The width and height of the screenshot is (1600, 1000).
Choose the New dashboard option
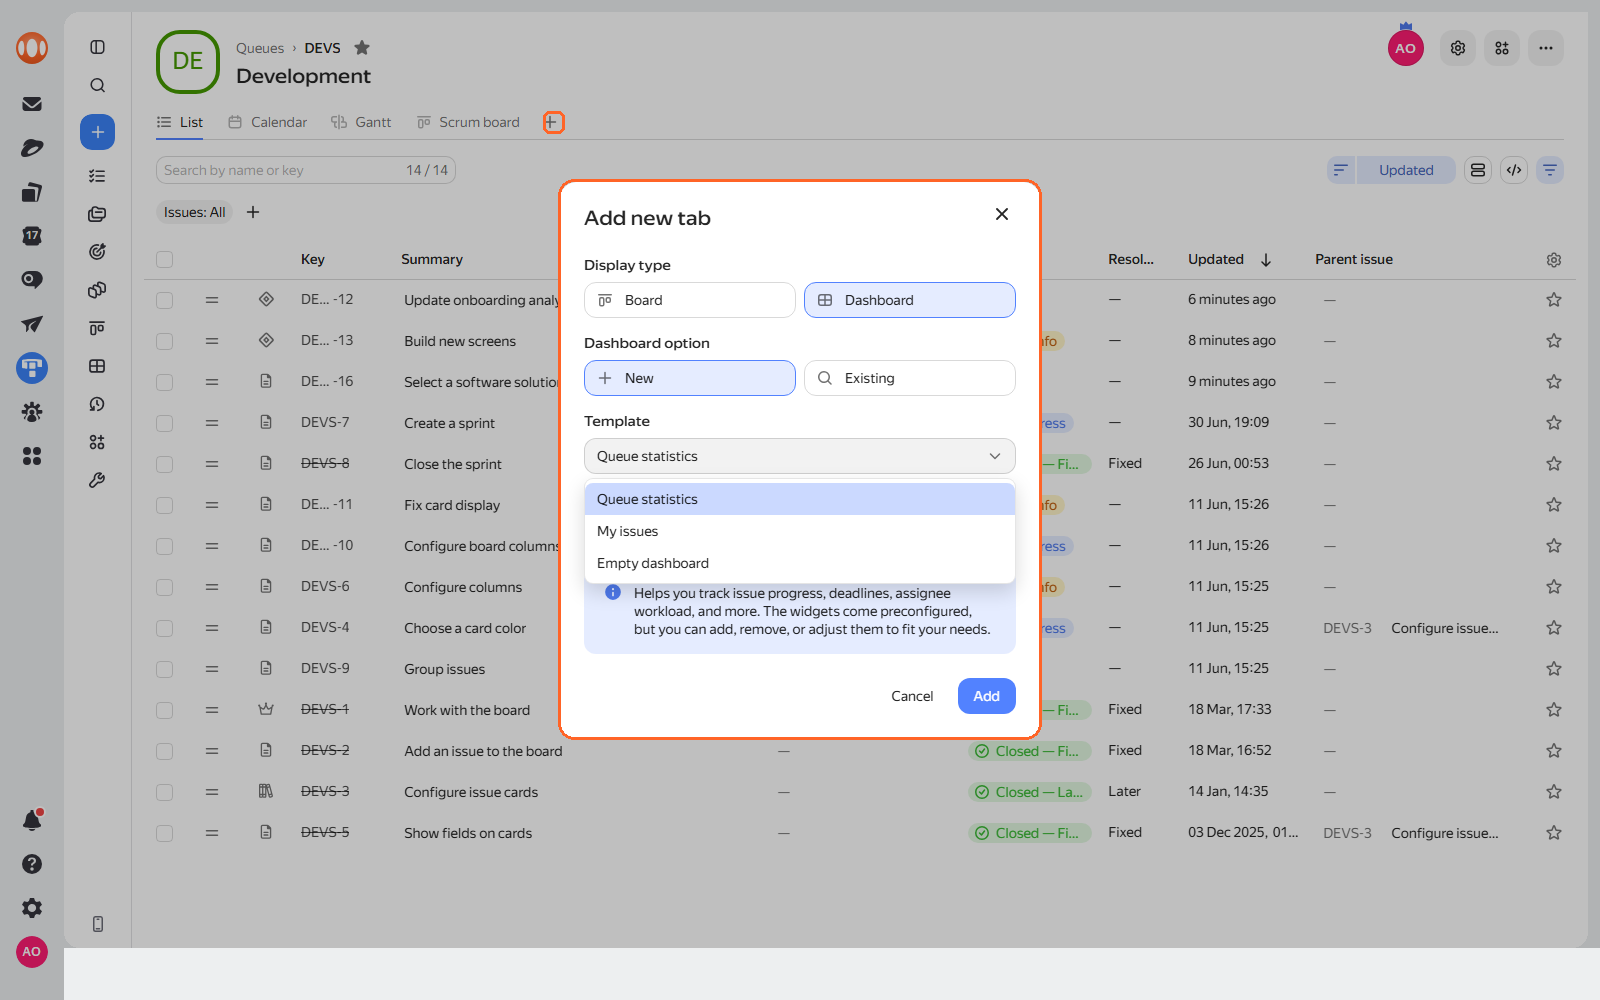pos(690,378)
